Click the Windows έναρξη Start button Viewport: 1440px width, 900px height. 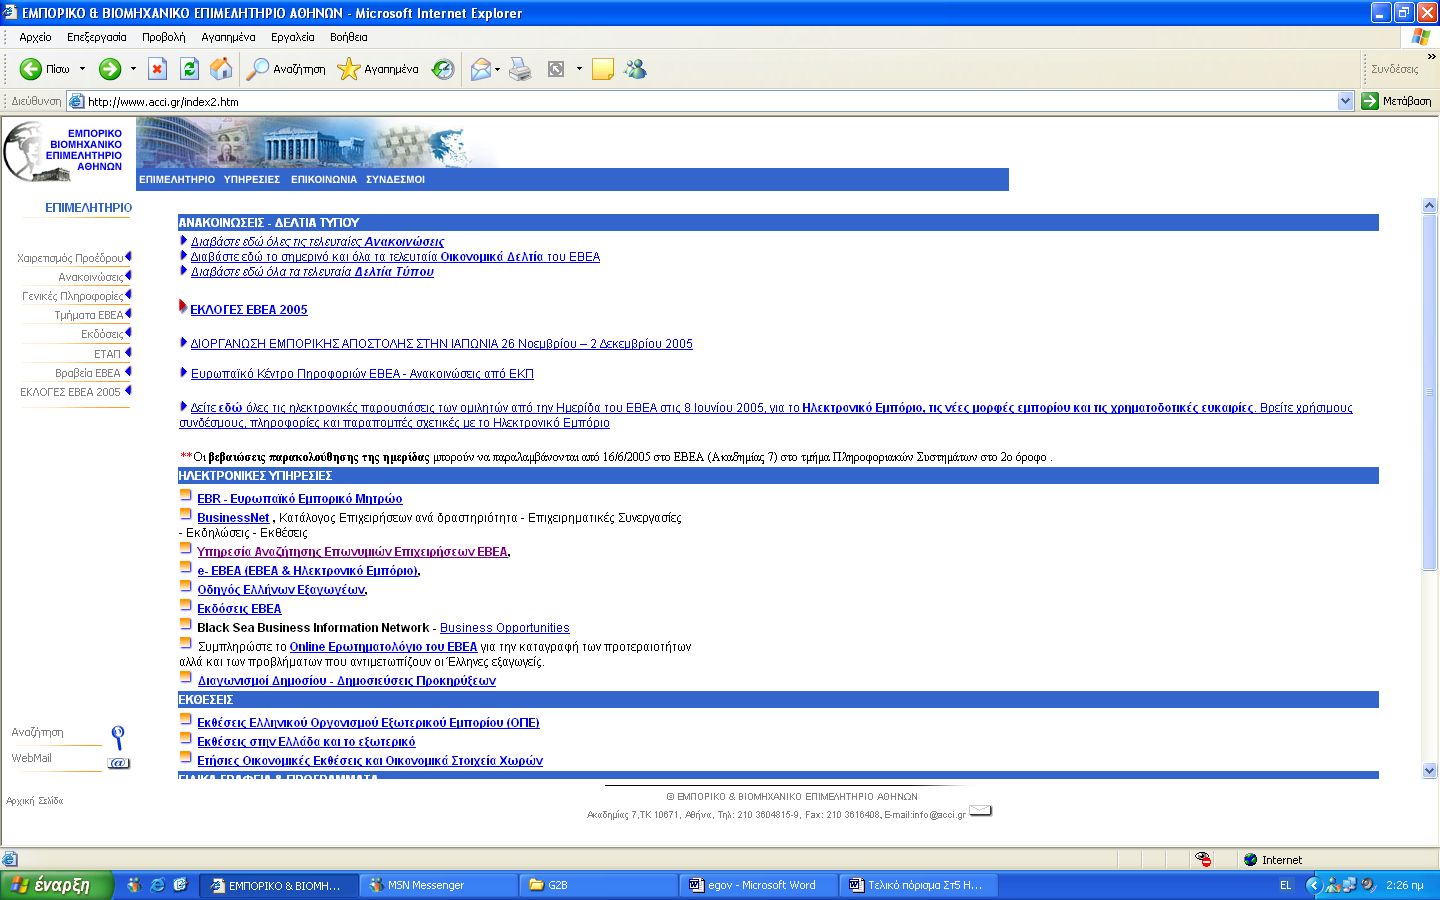(56, 885)
